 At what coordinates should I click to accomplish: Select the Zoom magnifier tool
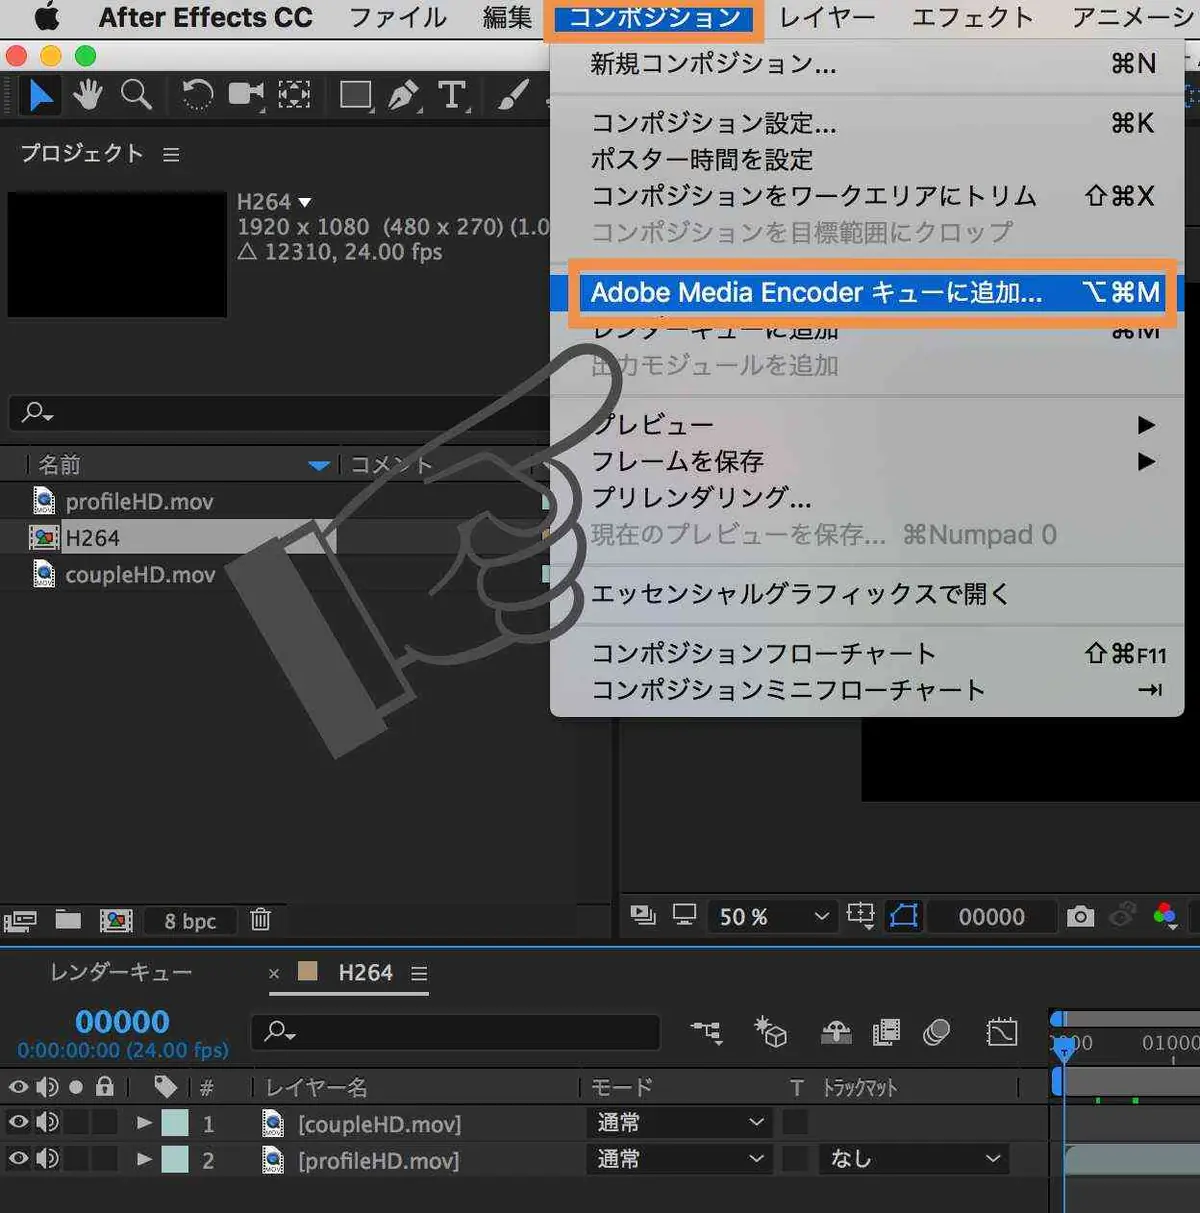(136, 95)
